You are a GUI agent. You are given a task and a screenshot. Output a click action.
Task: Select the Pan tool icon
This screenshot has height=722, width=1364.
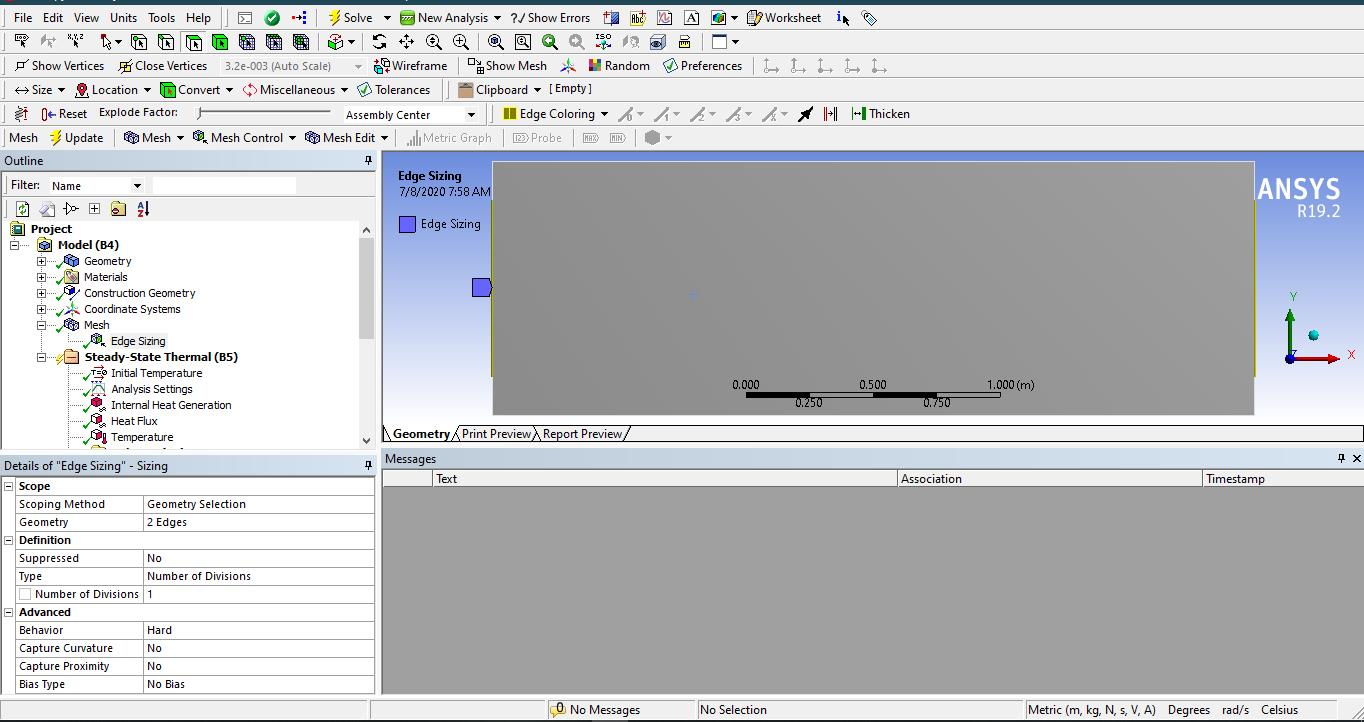click(406, 41)
